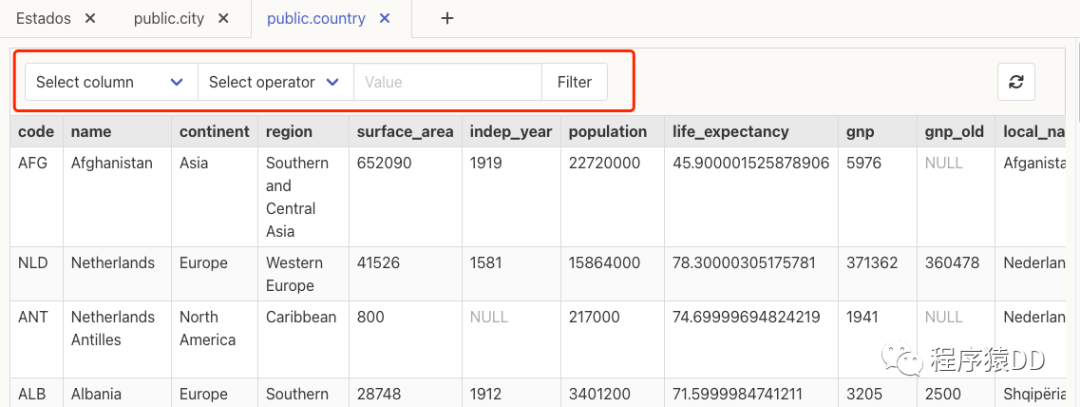Screen dimensions: 1080x407
Task: Select the surface_area column header
Action: click(405, 131)
